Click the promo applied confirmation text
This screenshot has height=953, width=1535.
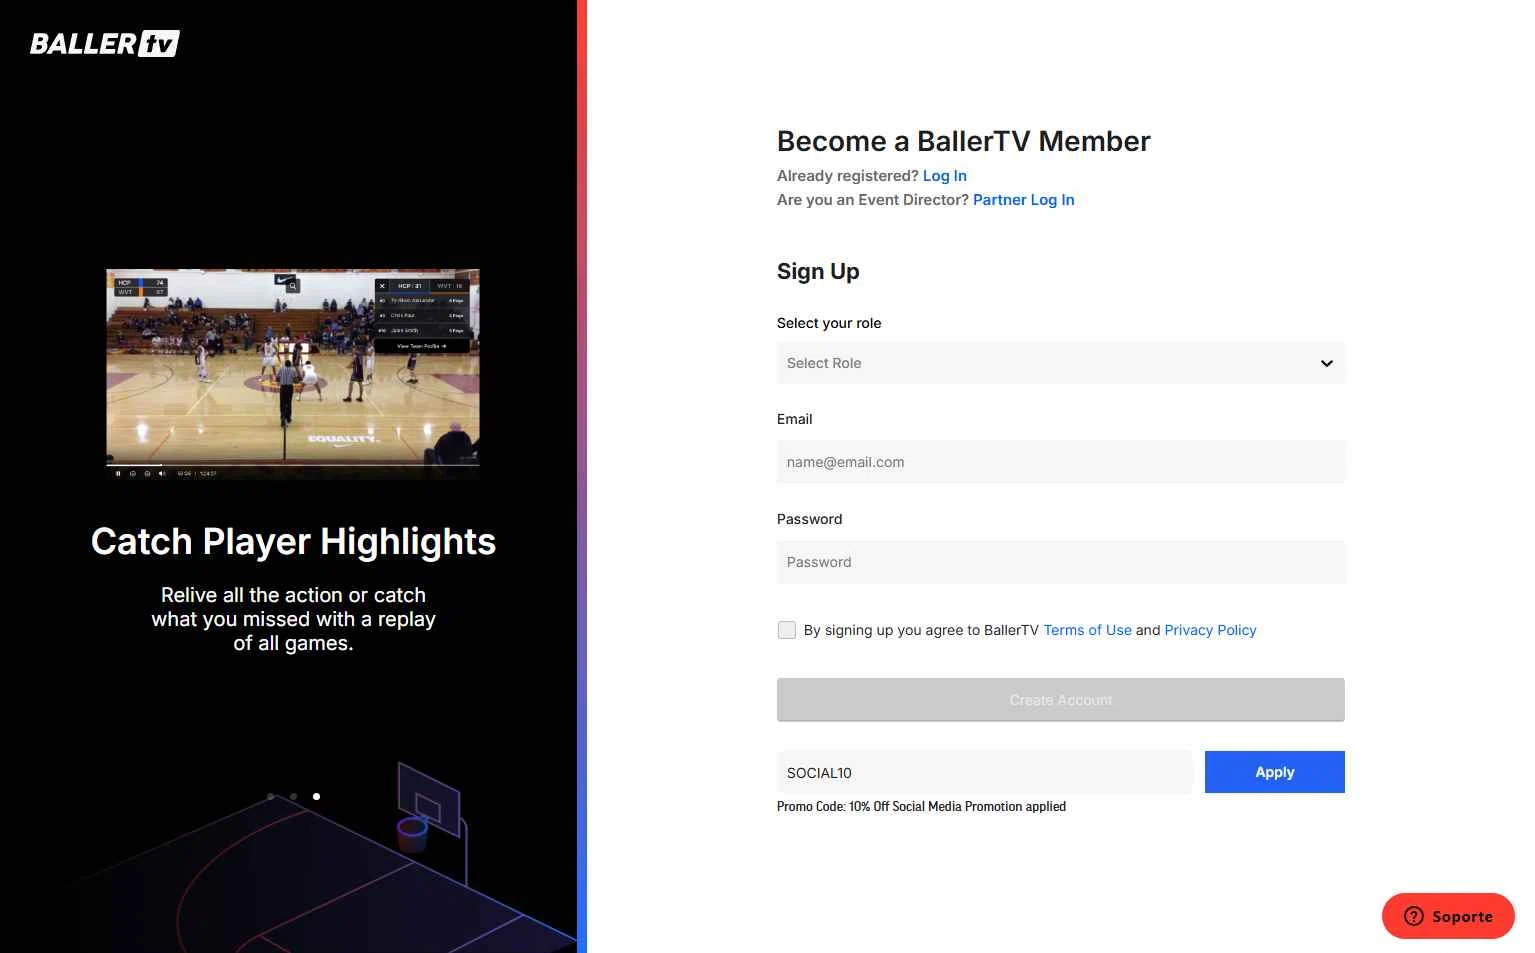921,807
